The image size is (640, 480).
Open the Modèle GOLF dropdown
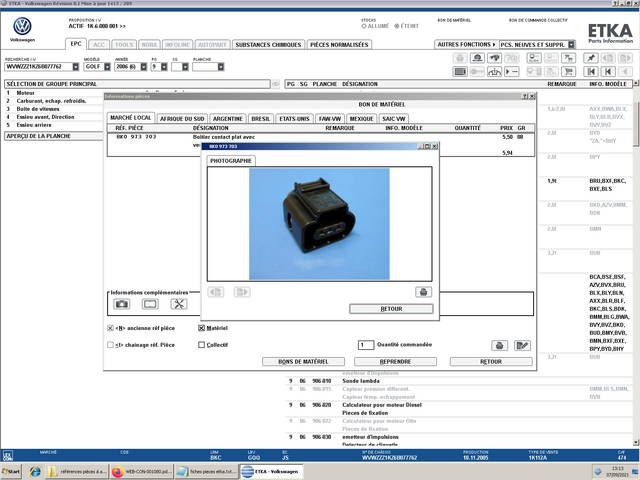[107, 67]
